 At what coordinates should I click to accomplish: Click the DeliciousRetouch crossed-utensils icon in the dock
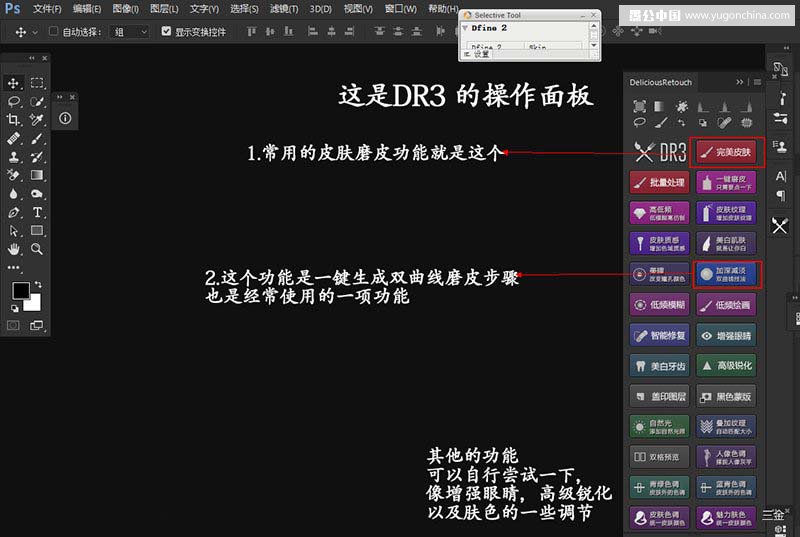pos(780,225)
